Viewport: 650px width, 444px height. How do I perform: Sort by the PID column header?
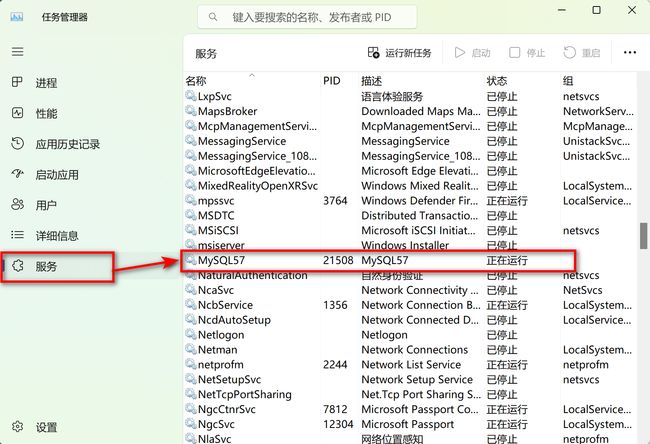339,81
